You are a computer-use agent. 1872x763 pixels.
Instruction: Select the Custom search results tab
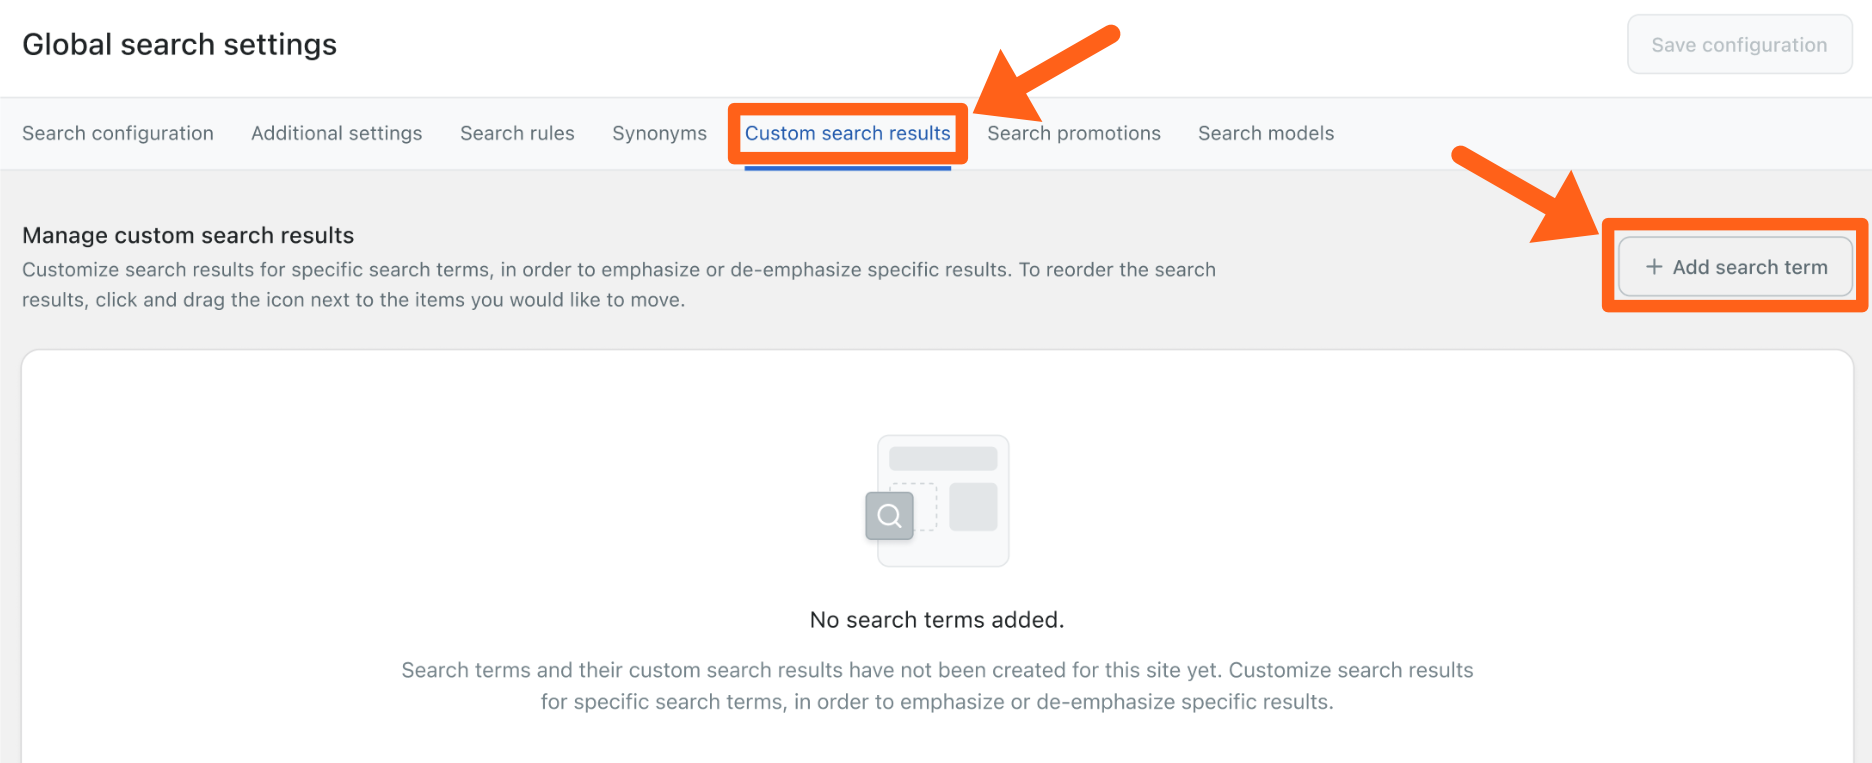coord(847,133)
